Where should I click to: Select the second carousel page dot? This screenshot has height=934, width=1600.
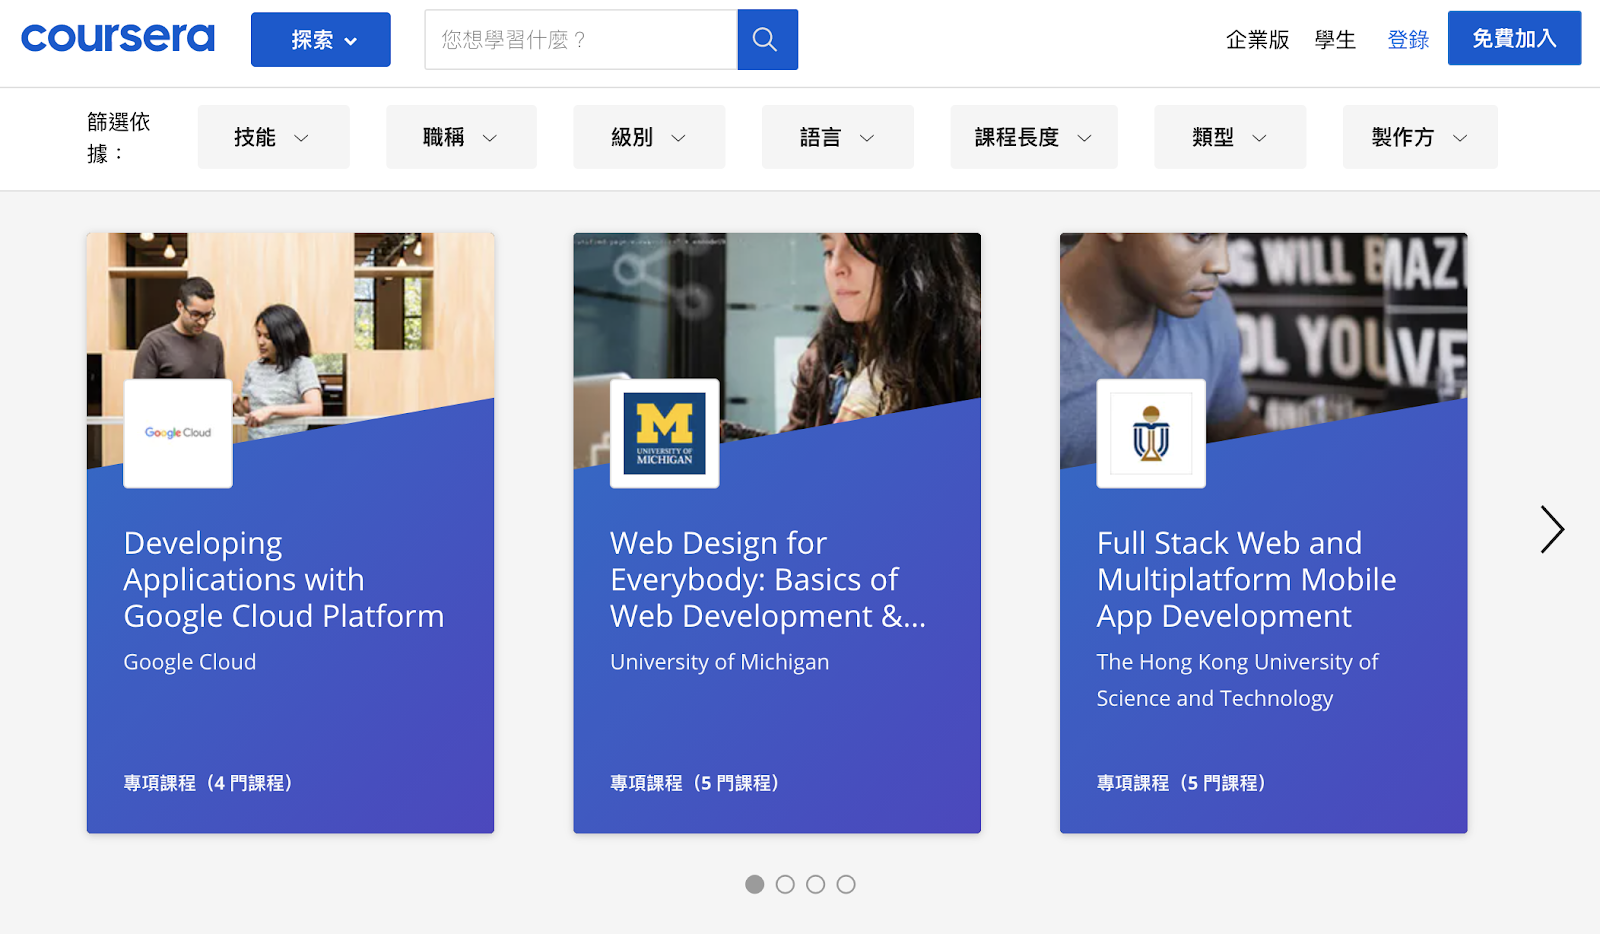pyautogui.click(x=785, y=884)
